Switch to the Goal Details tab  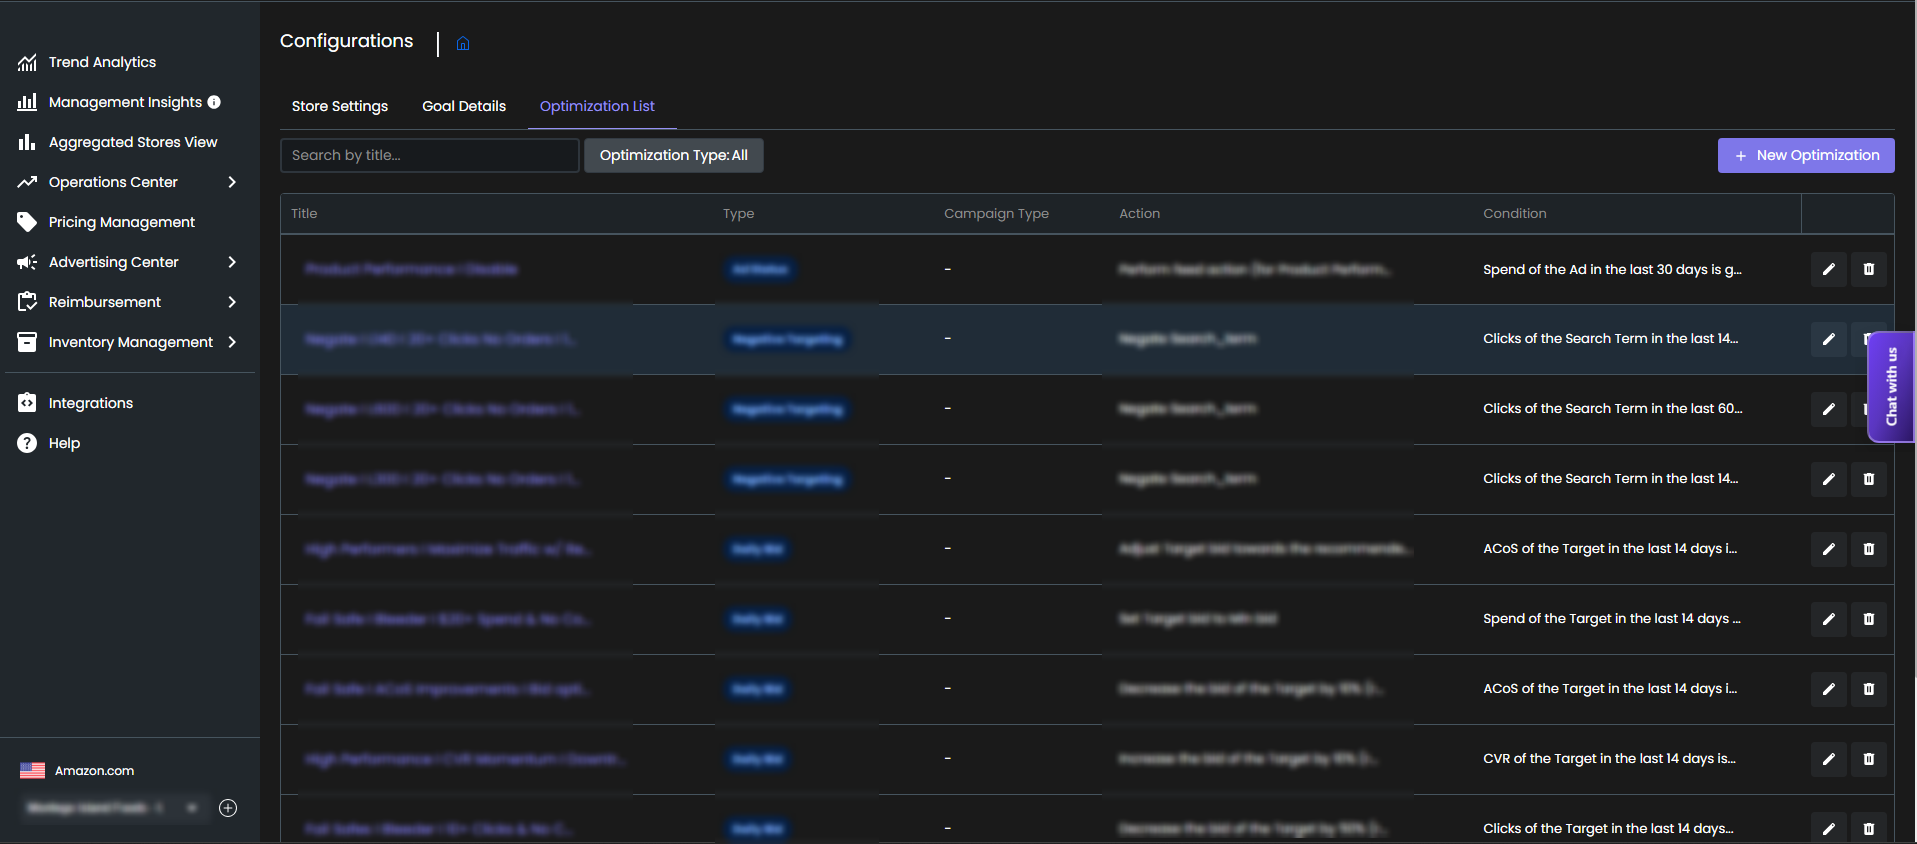click(x=464, y=106)
